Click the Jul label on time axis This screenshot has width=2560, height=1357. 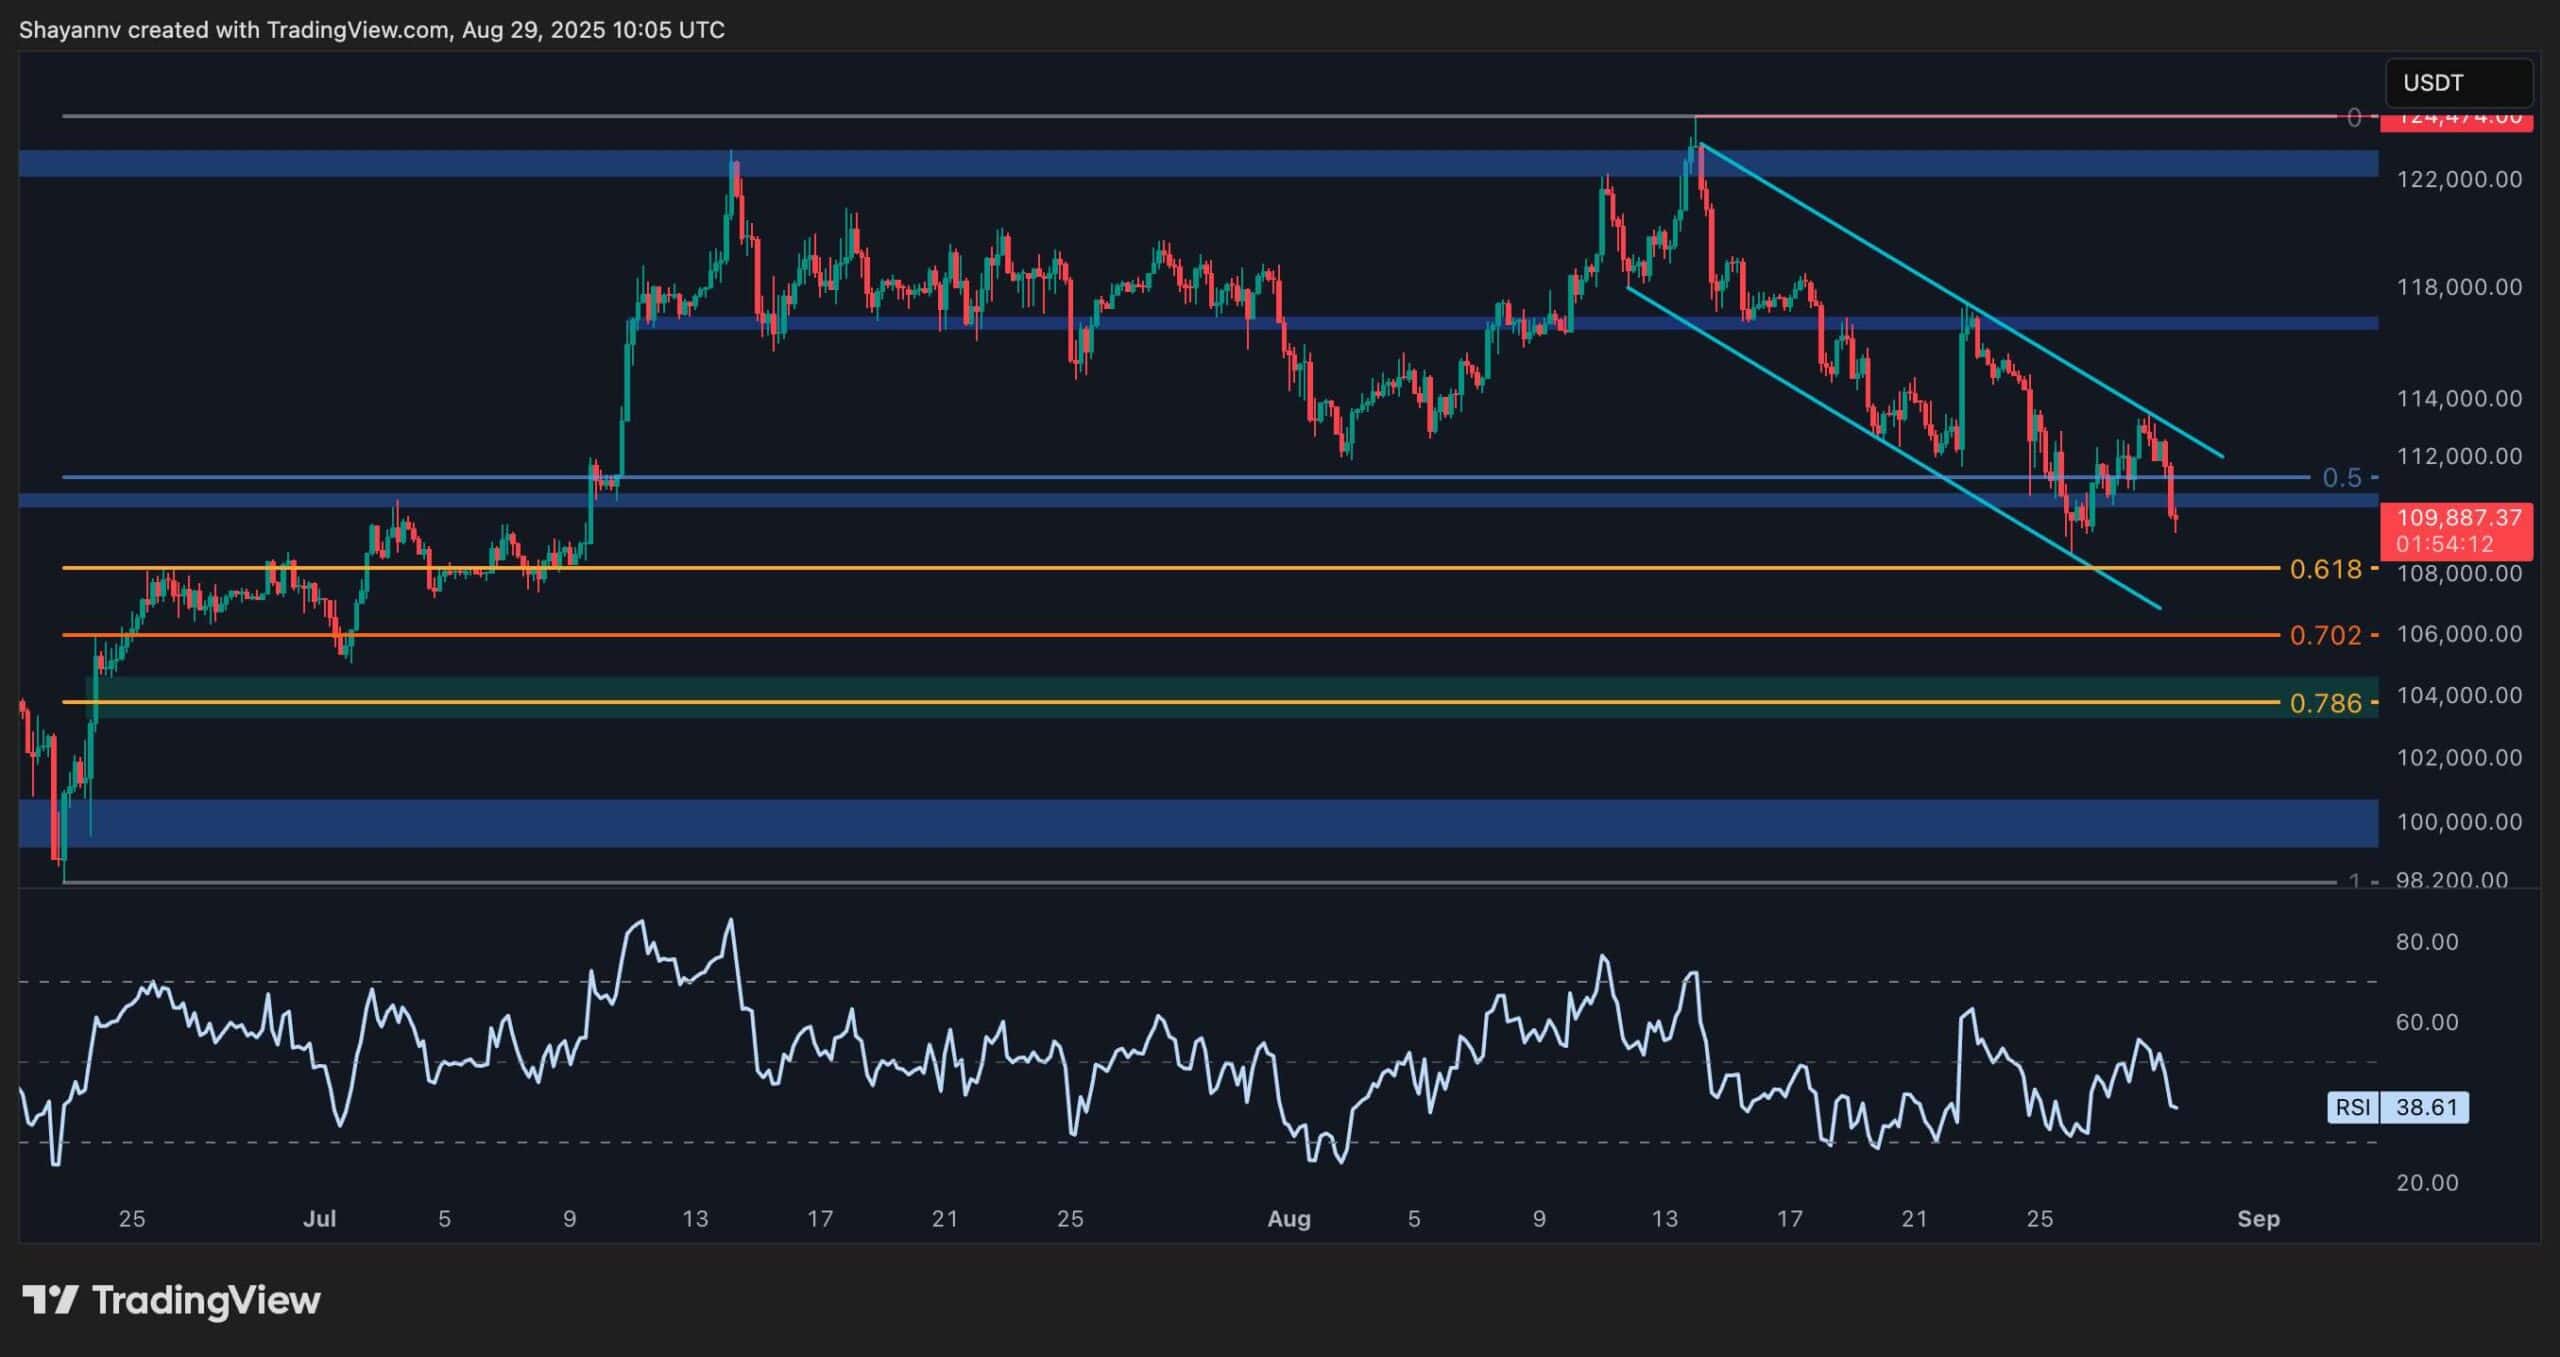click(x=319, y=1218)
